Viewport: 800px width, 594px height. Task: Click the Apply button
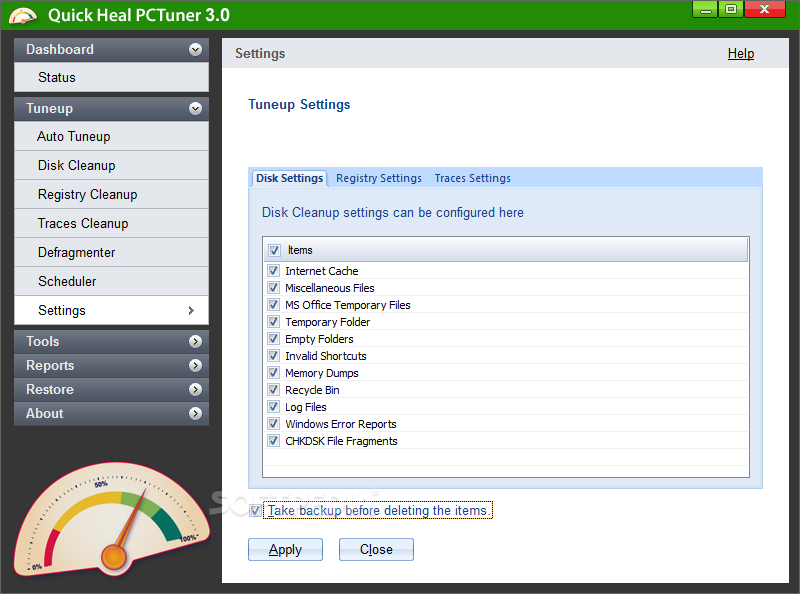click(285, 550)
